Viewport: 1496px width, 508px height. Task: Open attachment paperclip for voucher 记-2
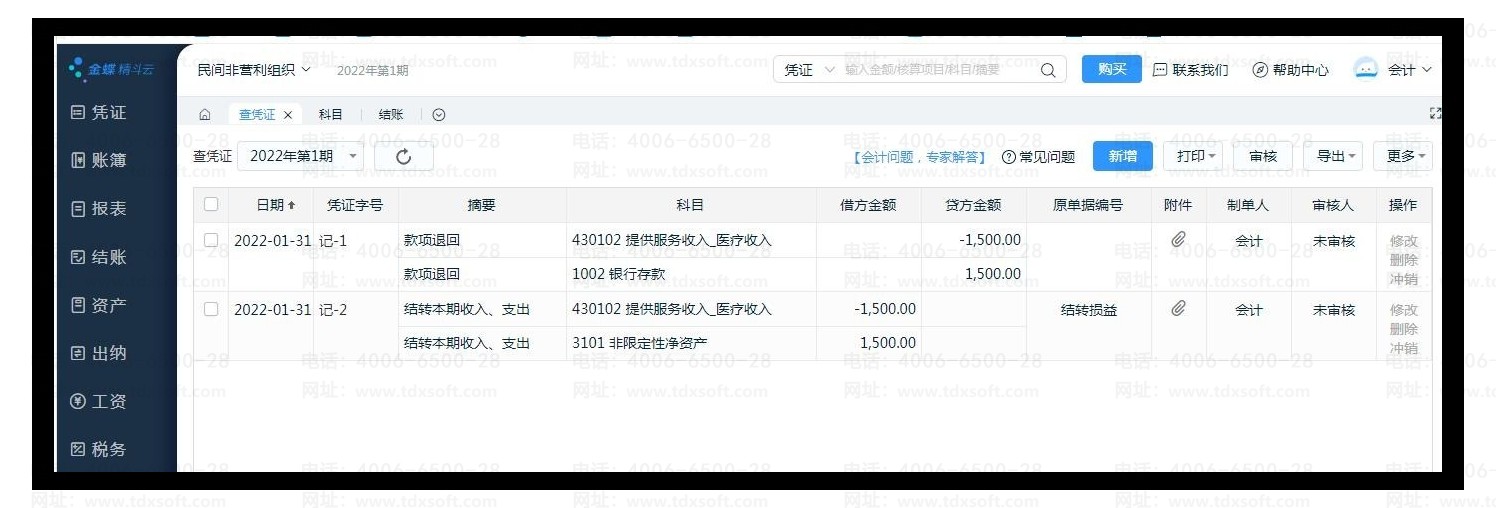tap(1178, 309)
